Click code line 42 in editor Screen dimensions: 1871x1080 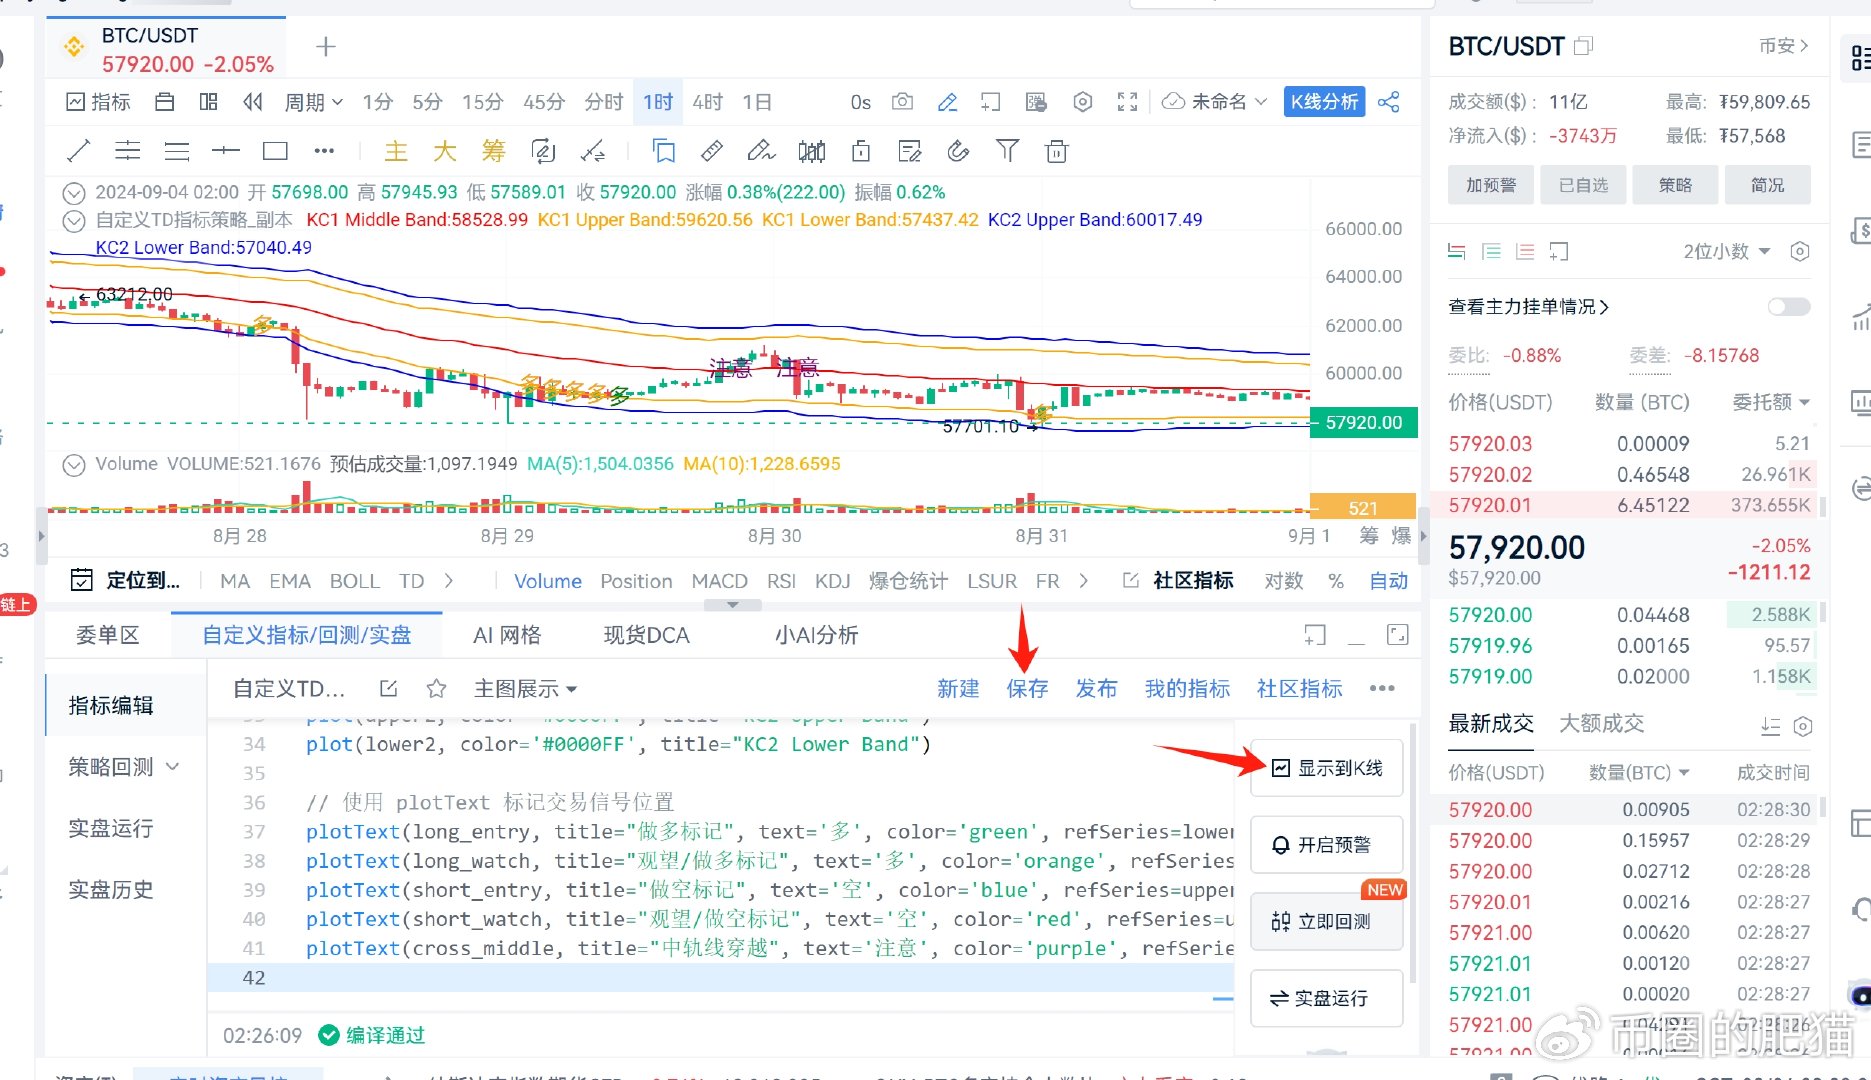720,977
